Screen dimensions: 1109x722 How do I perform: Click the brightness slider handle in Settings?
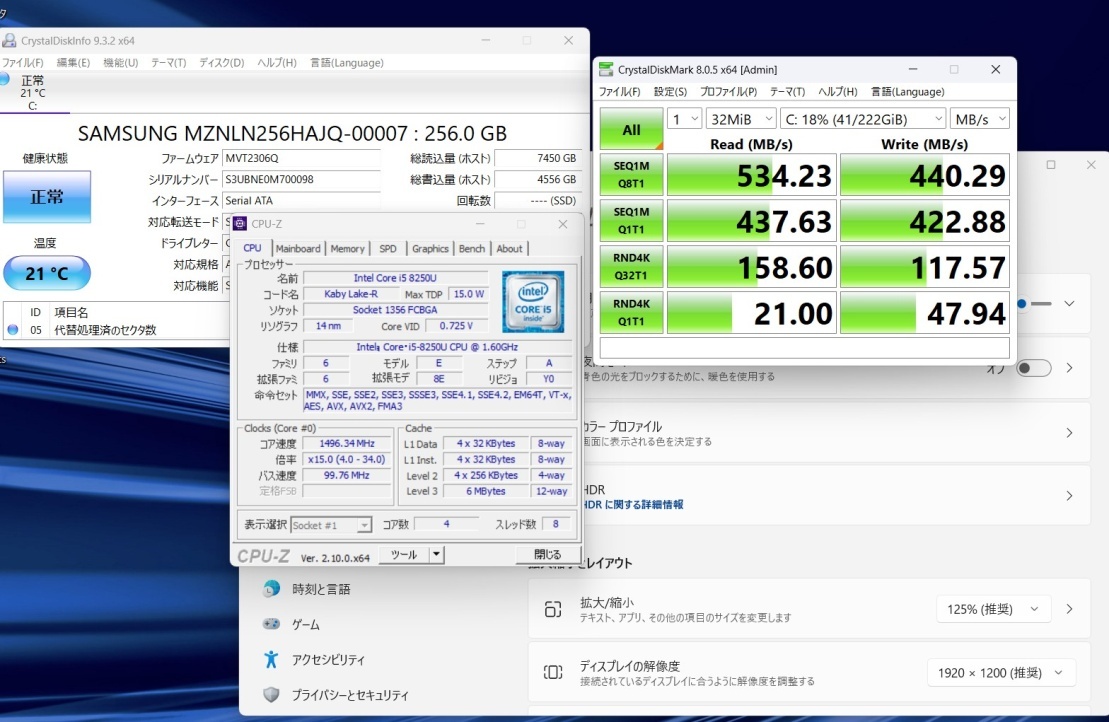(1021, 304)
